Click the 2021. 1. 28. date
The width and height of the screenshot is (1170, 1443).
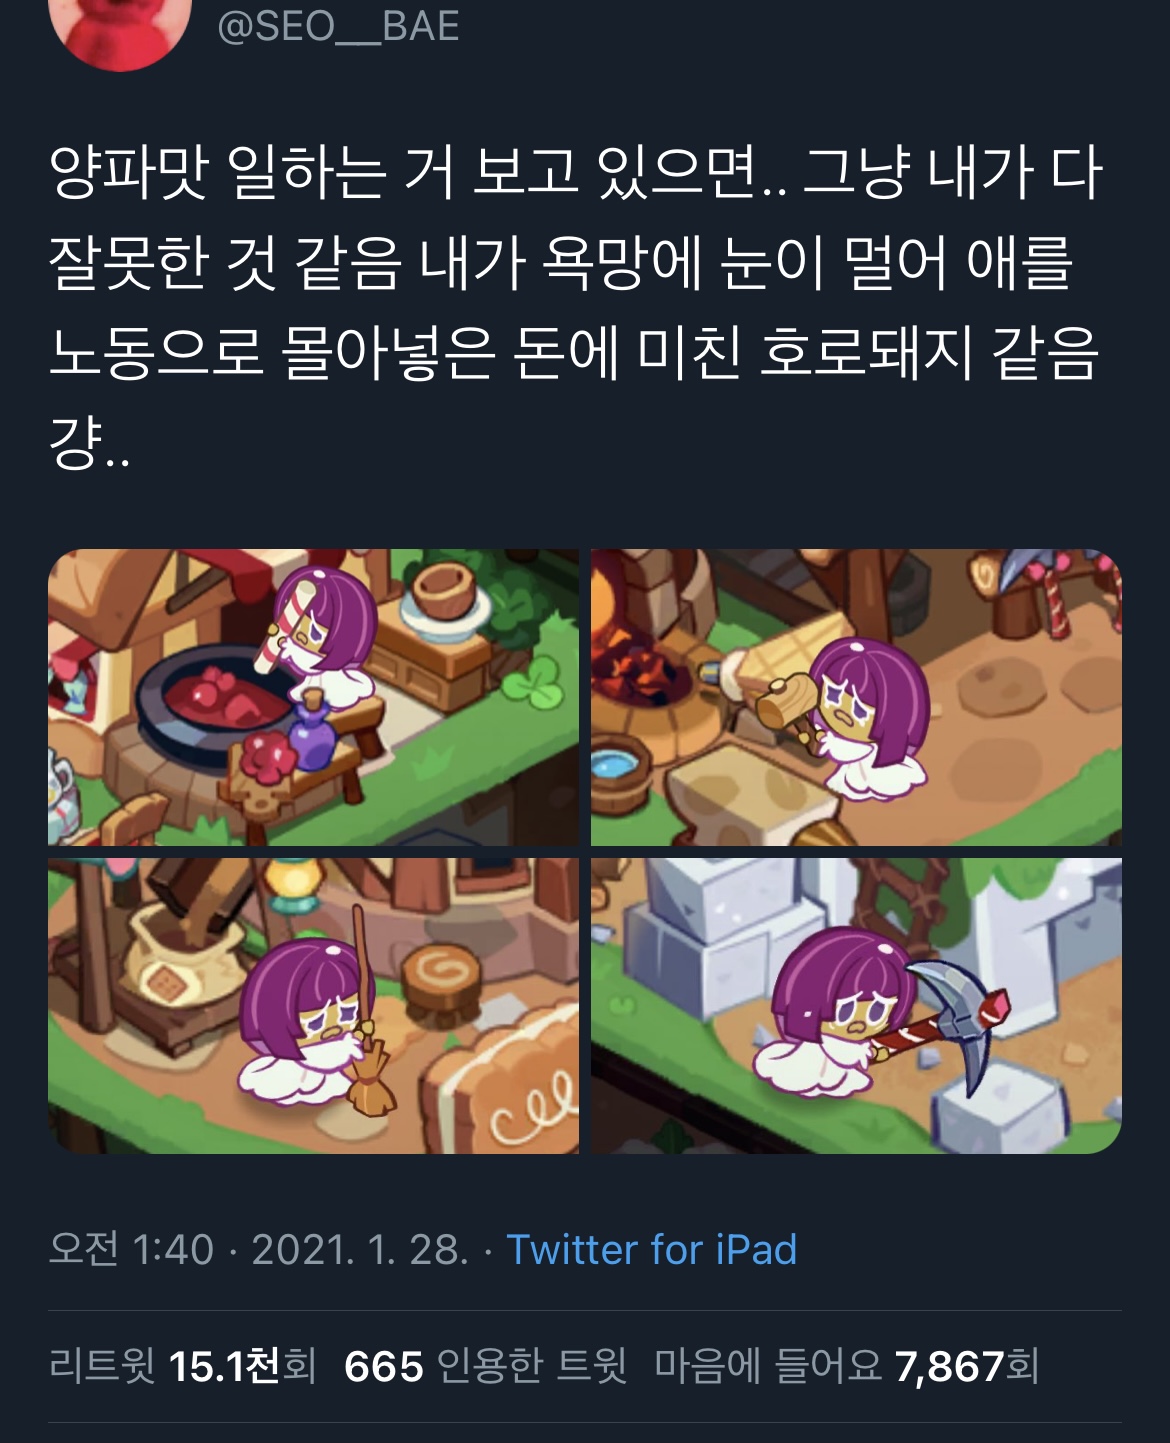click(360, 1249)
